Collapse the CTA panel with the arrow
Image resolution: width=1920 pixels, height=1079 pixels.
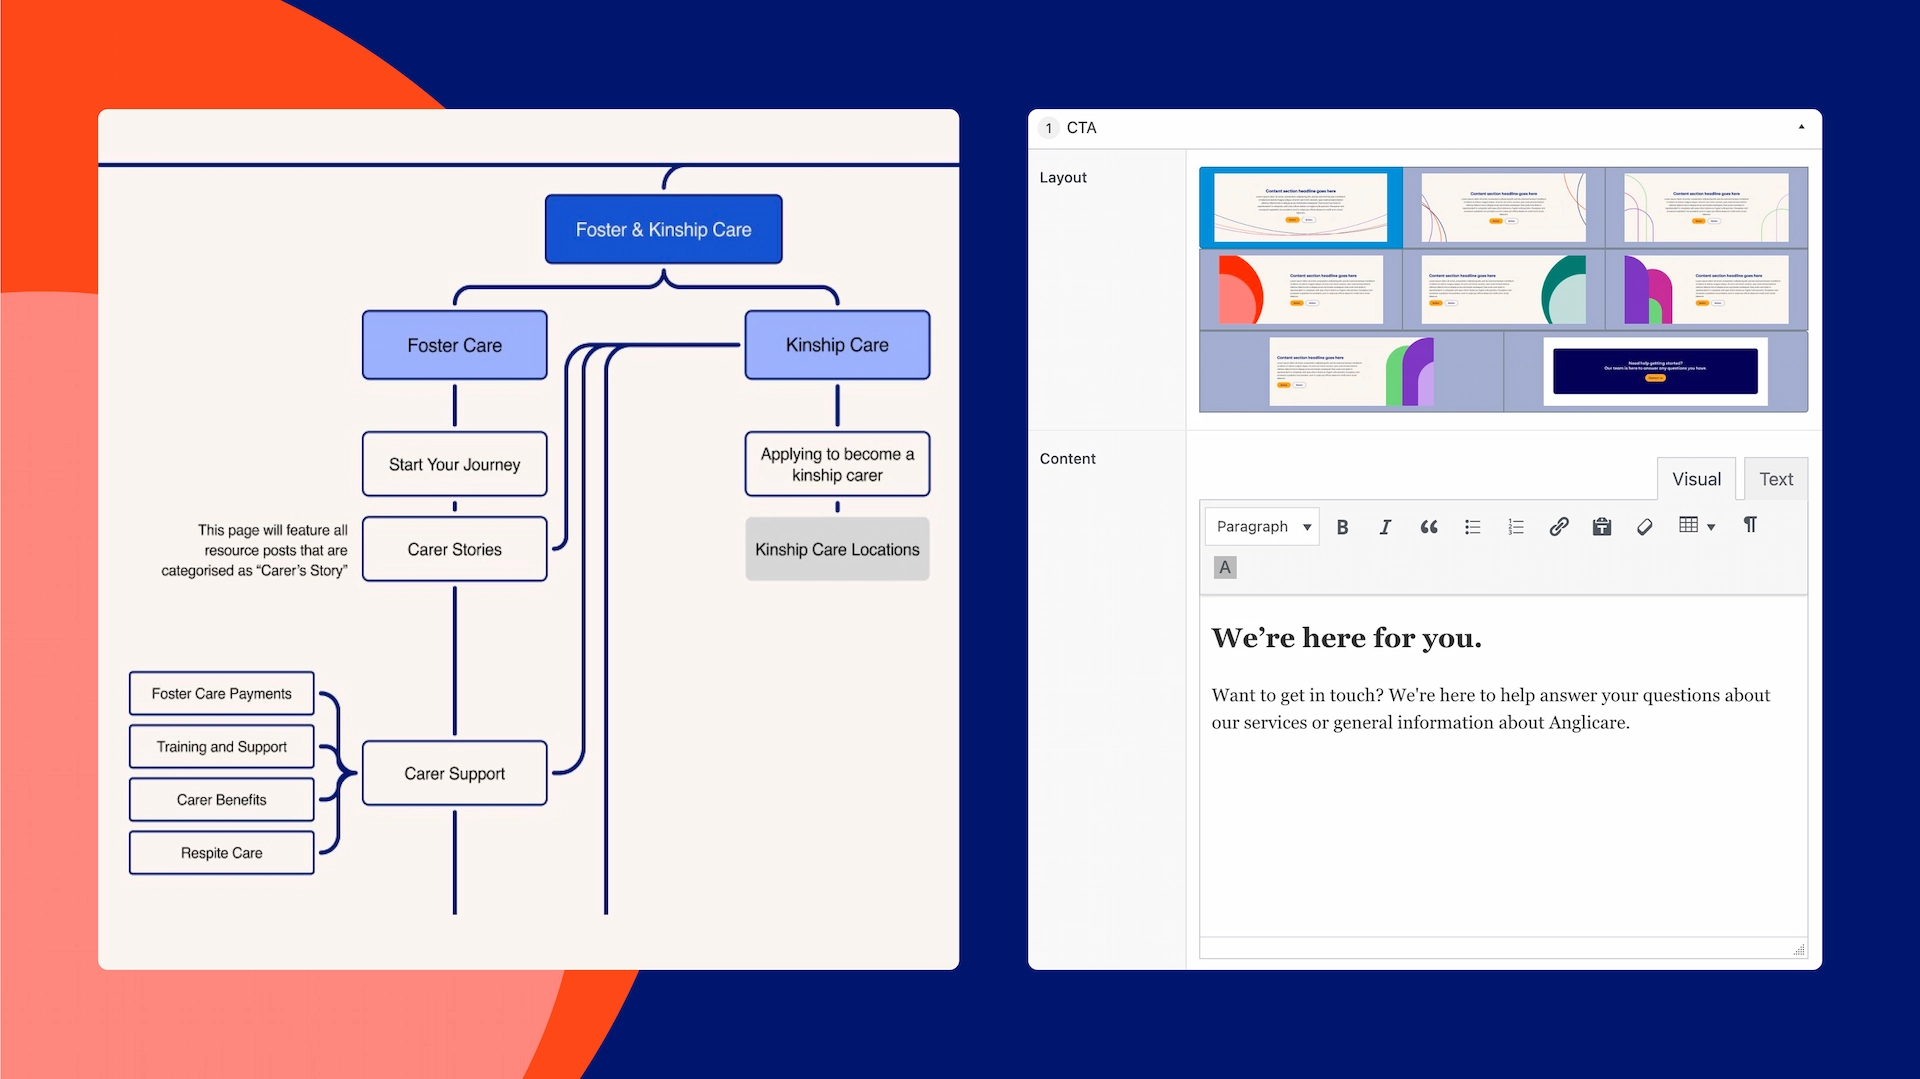[1802, 127]
